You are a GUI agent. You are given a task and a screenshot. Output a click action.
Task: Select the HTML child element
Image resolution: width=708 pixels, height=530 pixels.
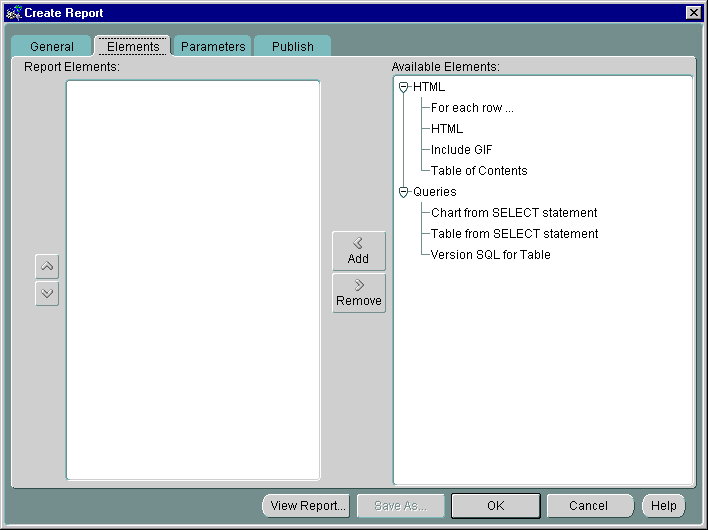pyautogui.click(x=447, y=129)
